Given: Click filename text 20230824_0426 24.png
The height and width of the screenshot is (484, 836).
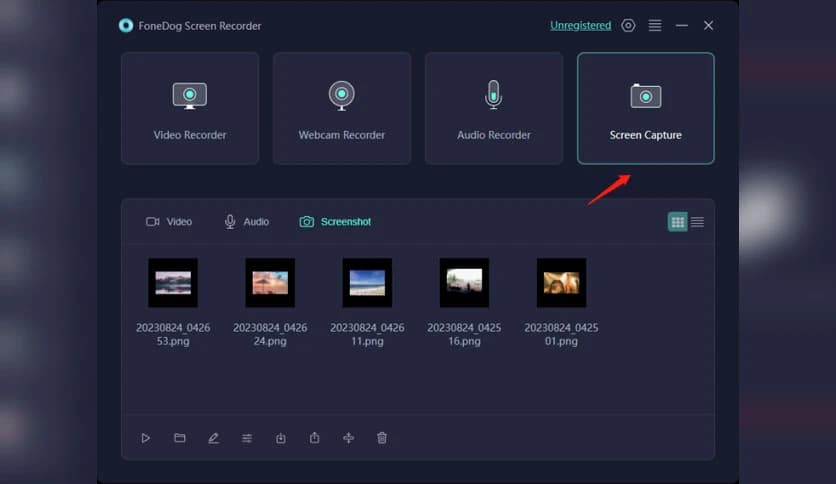Looking at the screenshot, I should click(x=270, y=334).
